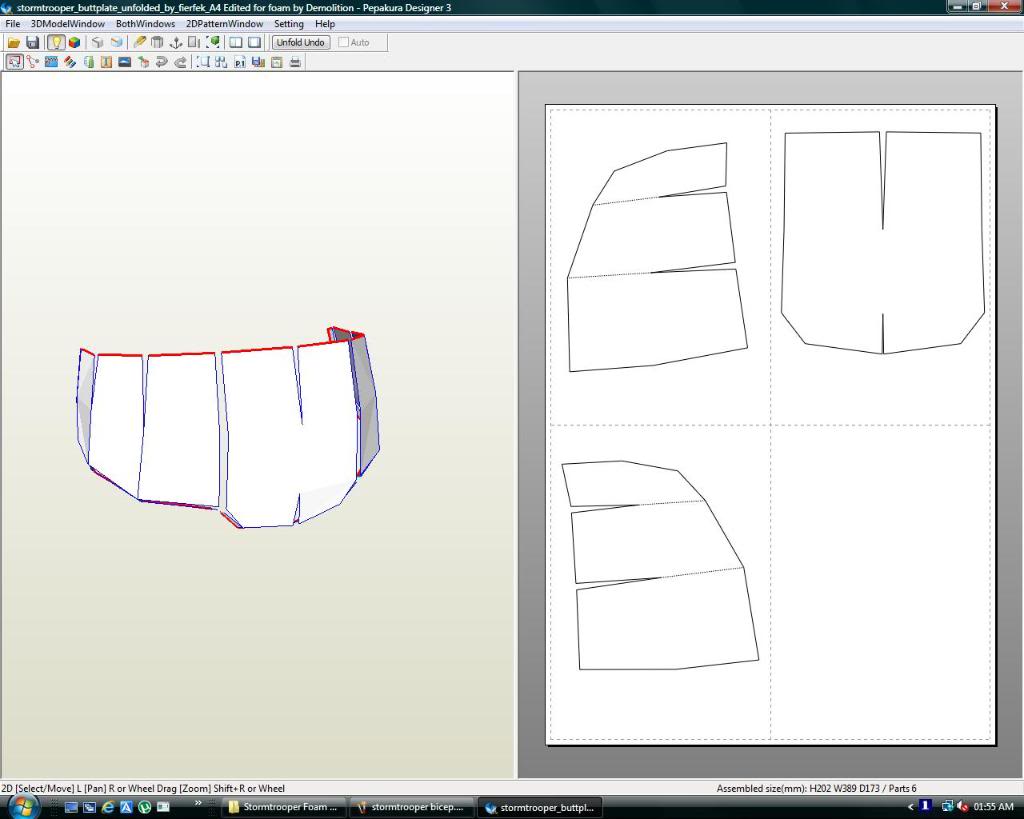Open the BothWindows menu
The image size is (1024, 819).
[x=145, y=24]
